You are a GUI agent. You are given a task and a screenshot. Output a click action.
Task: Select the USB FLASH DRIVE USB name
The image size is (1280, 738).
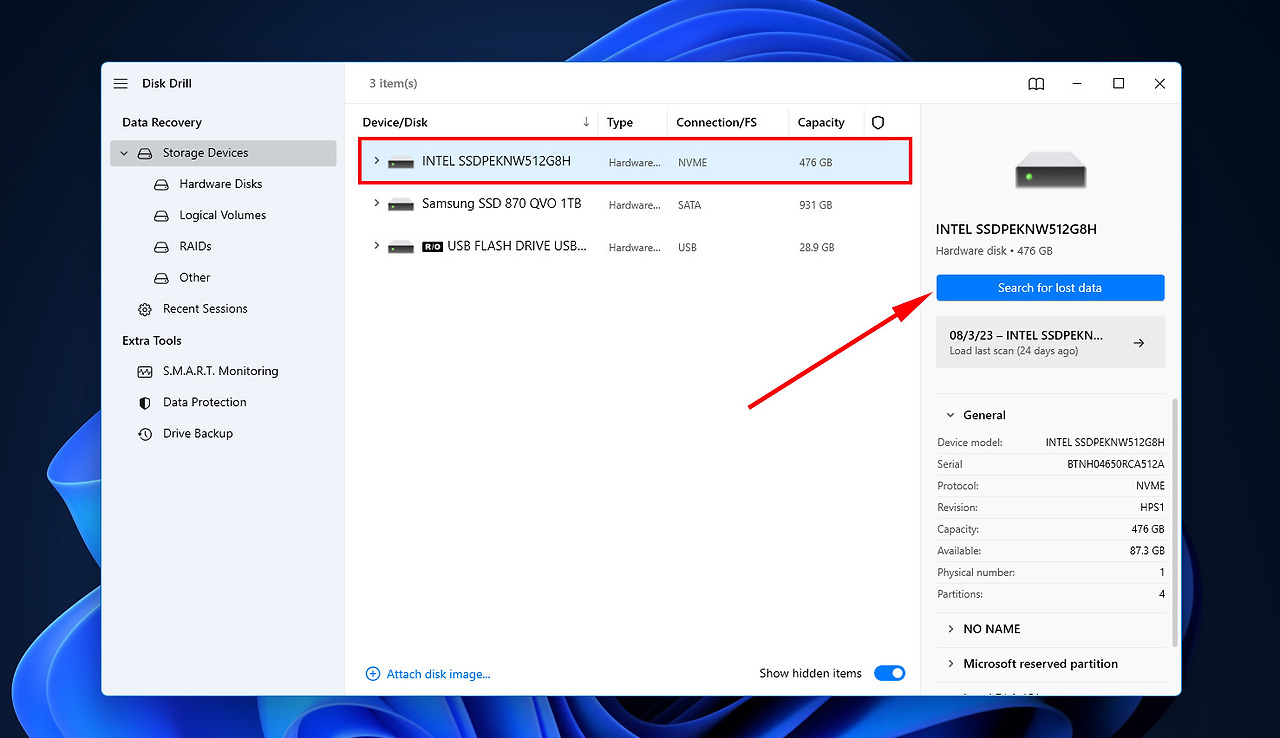pos(517,246)
